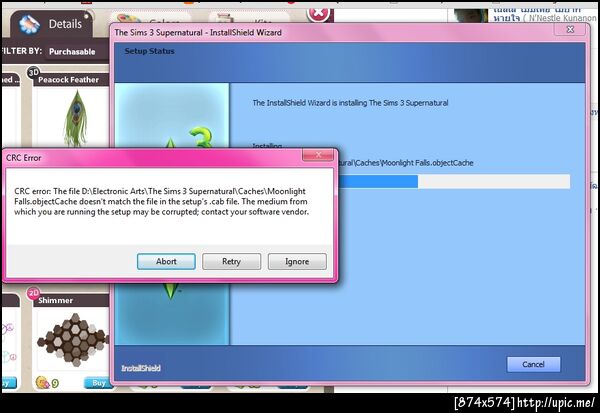The image size is (600, 413).
Task: Select the Peacock Feather item thumbnail
Action: coord(76,118)
